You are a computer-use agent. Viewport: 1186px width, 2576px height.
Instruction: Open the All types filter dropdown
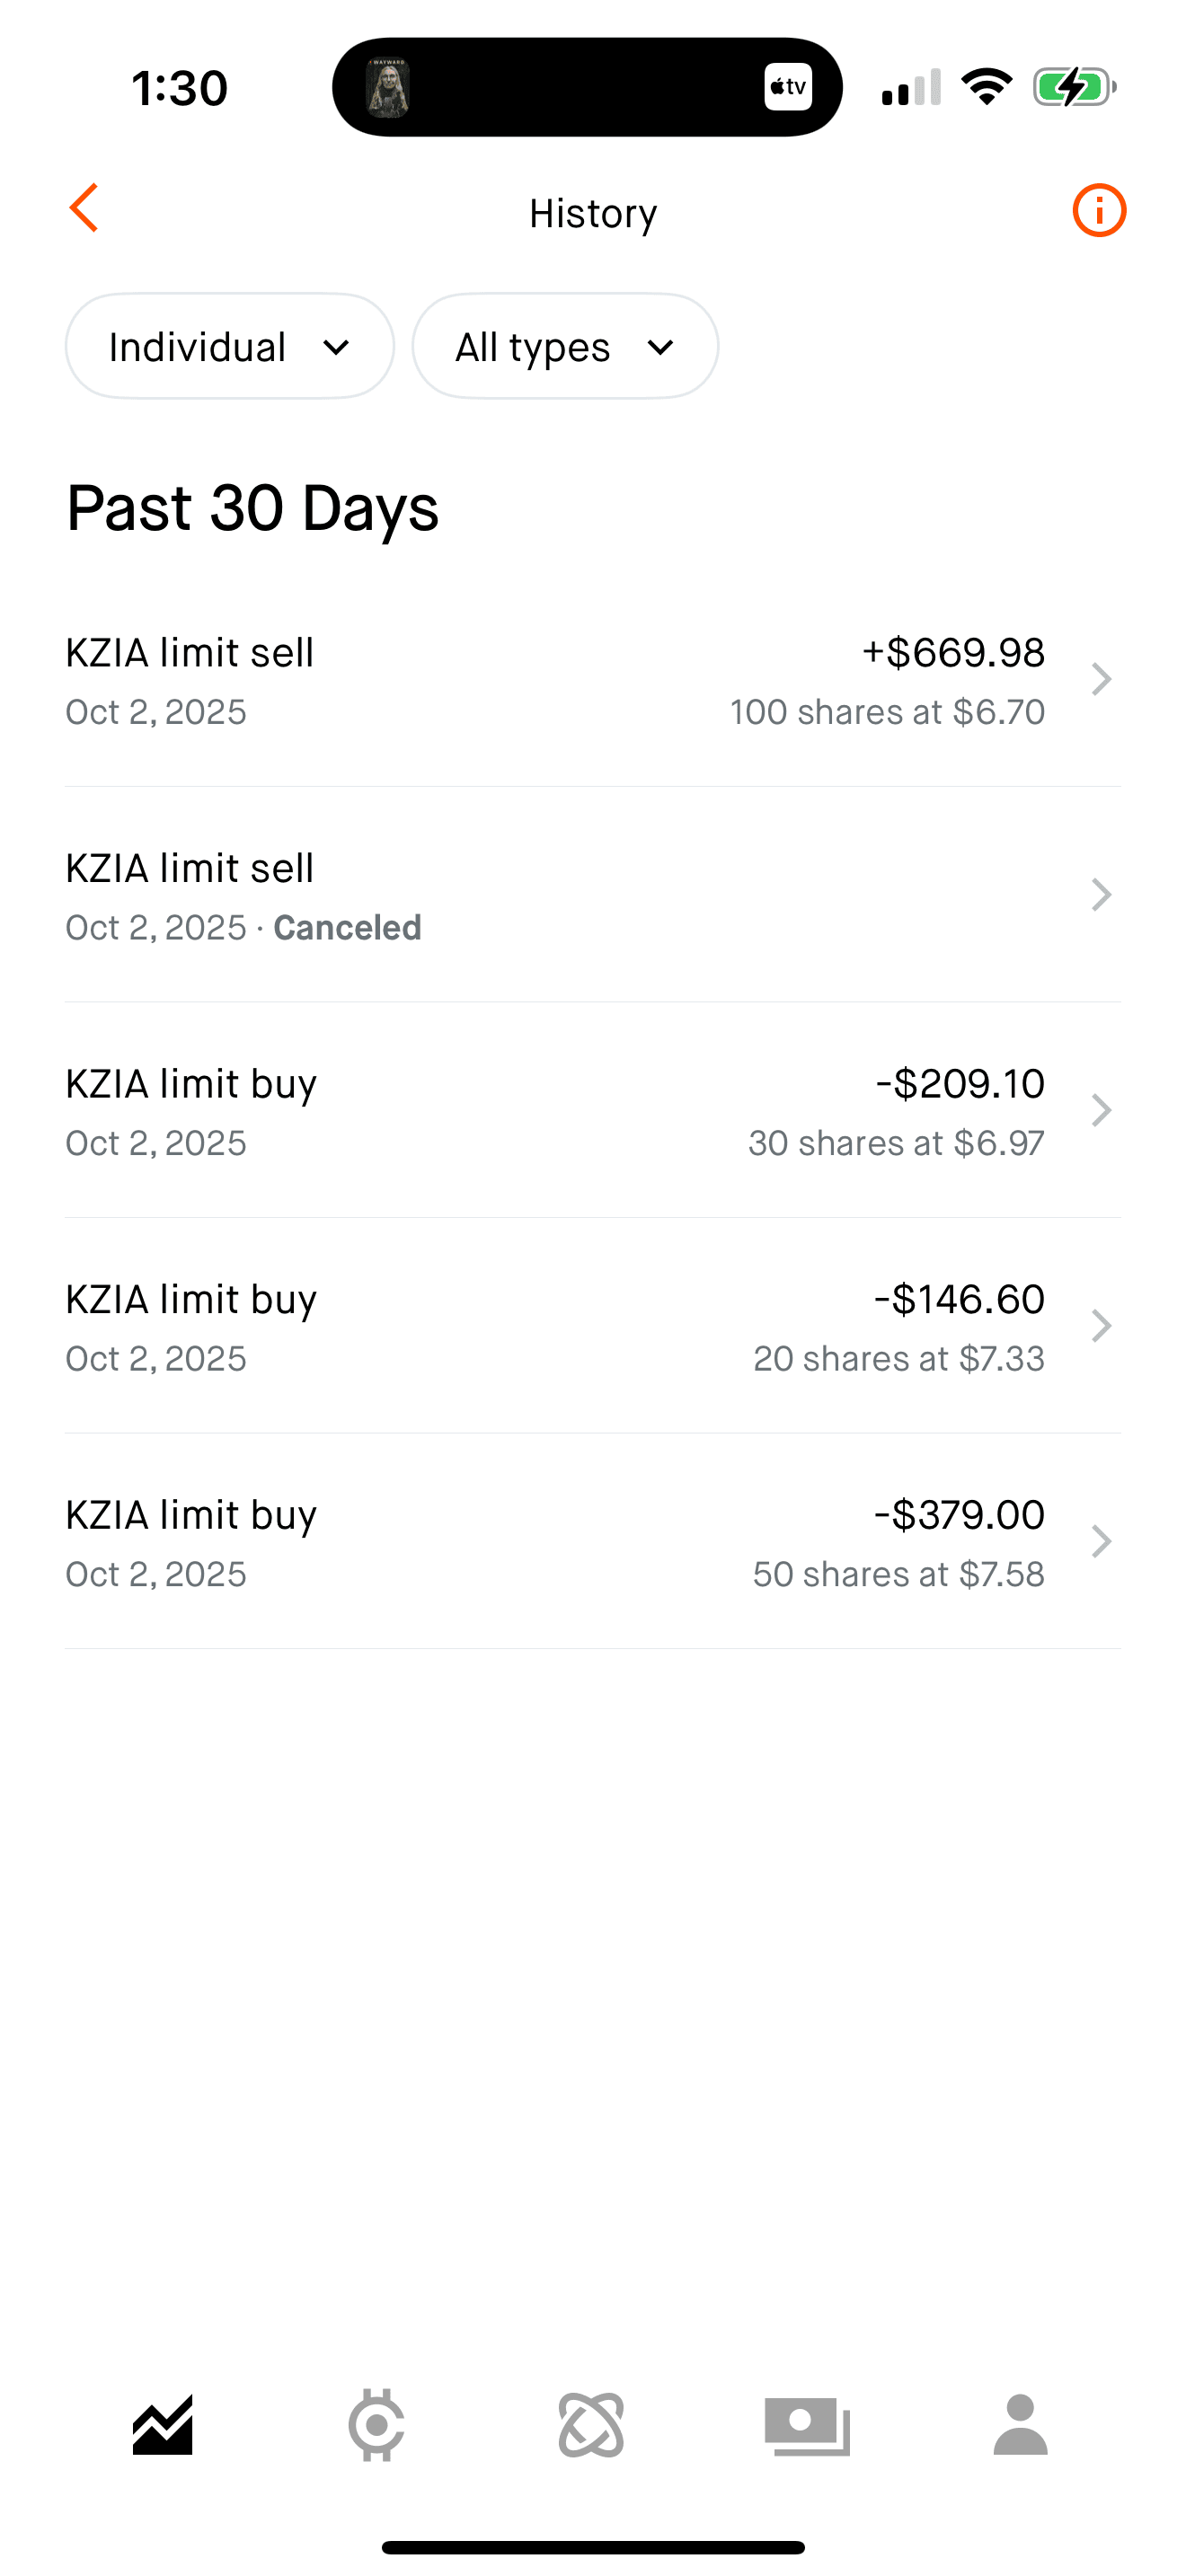pos(565,346)
